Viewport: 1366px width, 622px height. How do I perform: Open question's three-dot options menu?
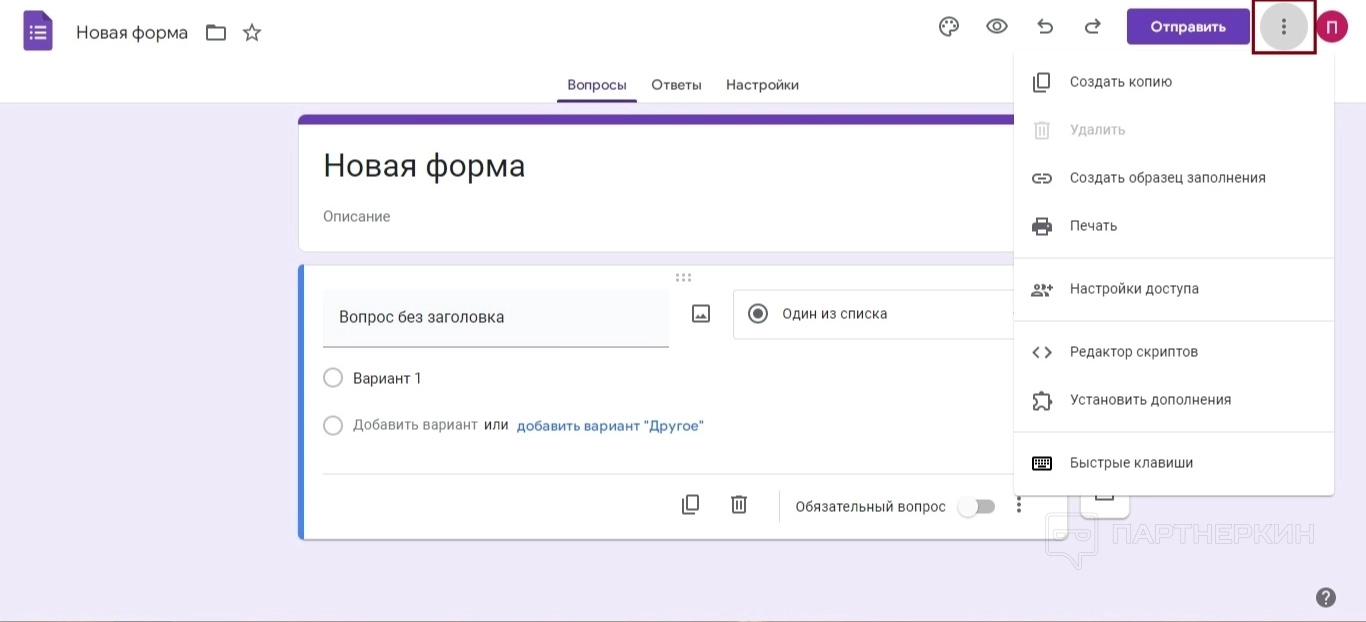pyautogui.click(x=1019, y=505)
